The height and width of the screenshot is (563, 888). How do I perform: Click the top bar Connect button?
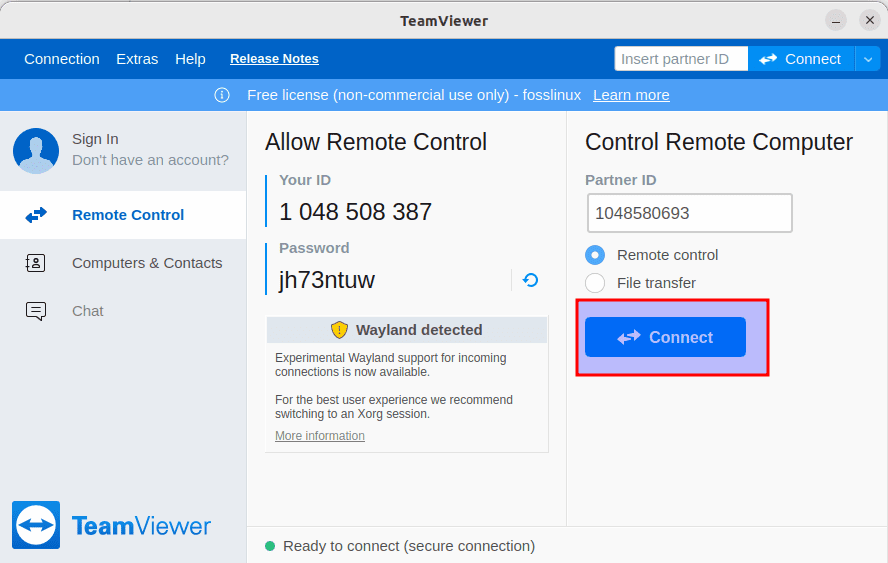800,59
